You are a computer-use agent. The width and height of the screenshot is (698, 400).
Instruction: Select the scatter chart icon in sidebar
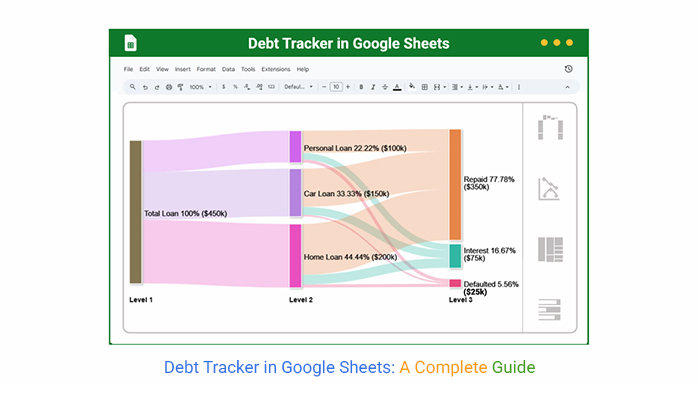(550, 188)
